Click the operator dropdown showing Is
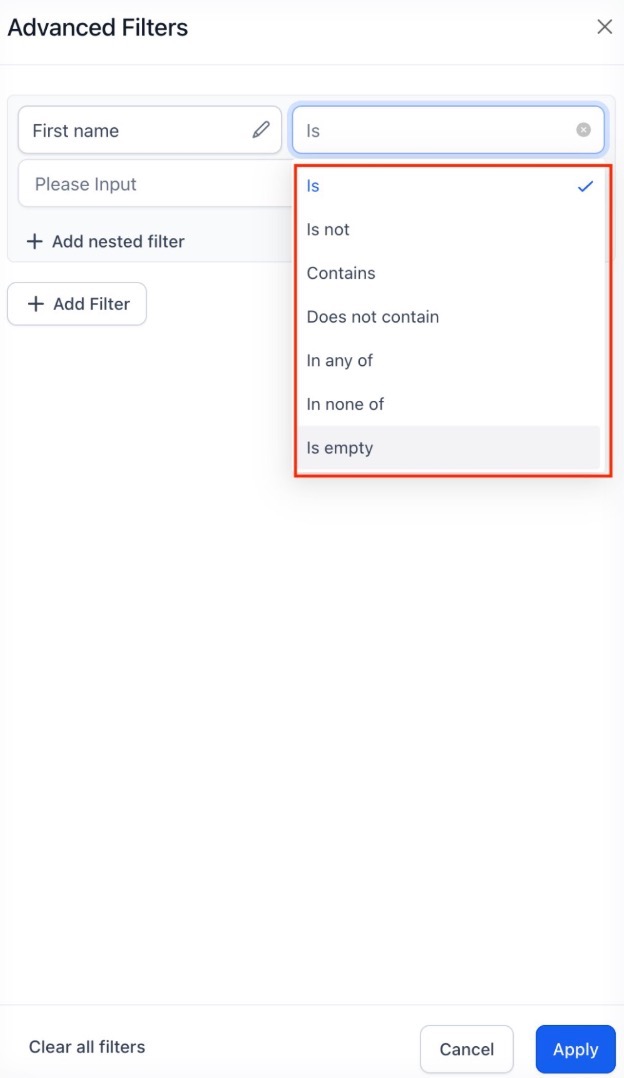The height and width of the screenshot is (1078, 624). 435,130
